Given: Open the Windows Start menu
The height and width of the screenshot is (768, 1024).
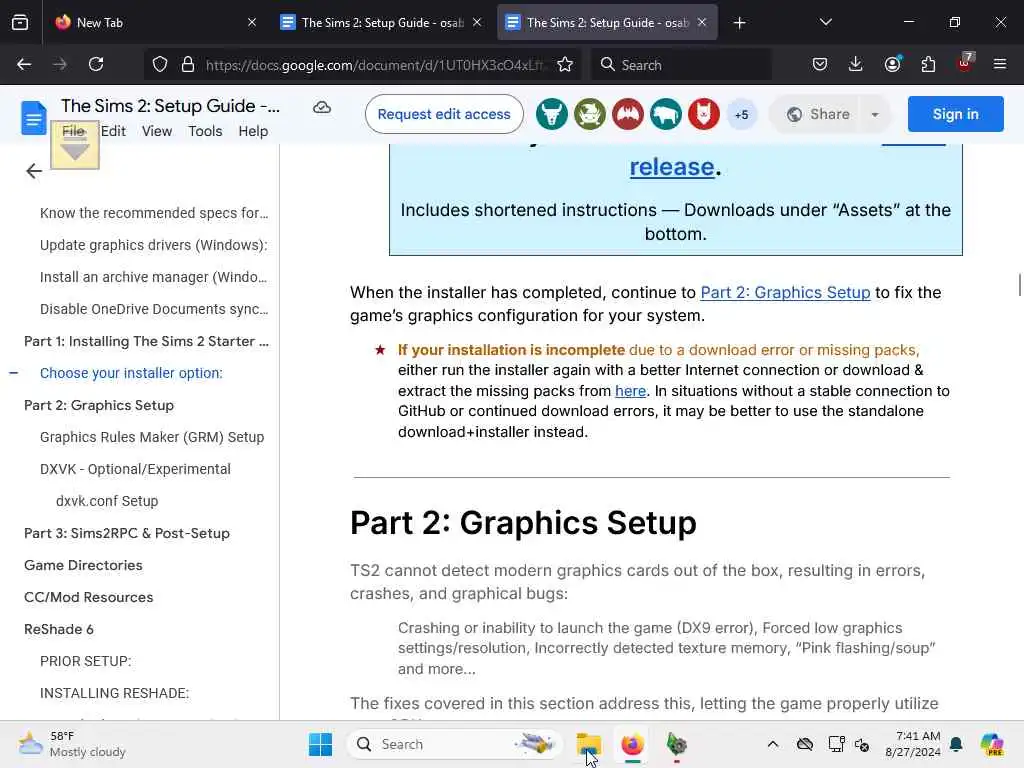Looking at the screenshot, I should pos(320,744).
